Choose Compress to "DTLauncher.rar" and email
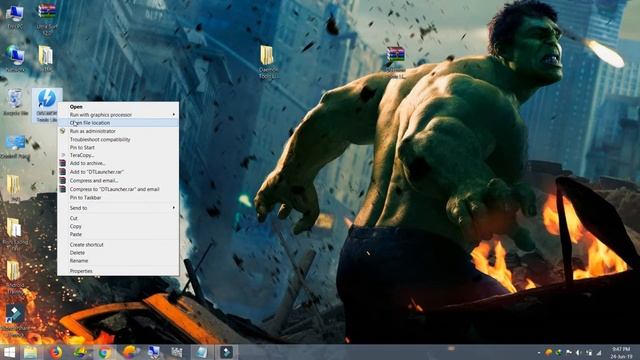This screenshot has height=360, width=640. (118, 189)
